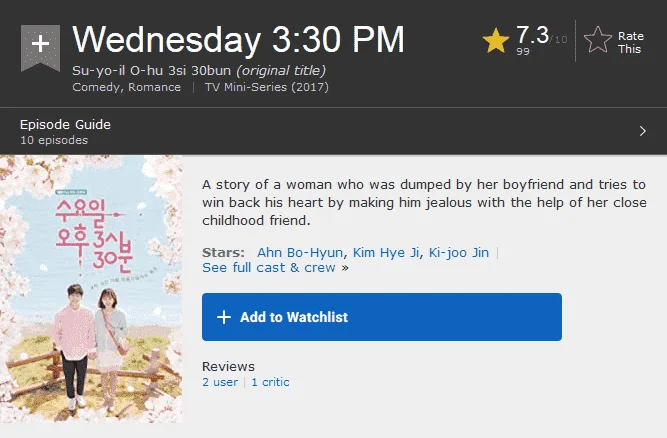Open Kim Hye Ji's profile link

pyautogui.click(x=386, y=253)
